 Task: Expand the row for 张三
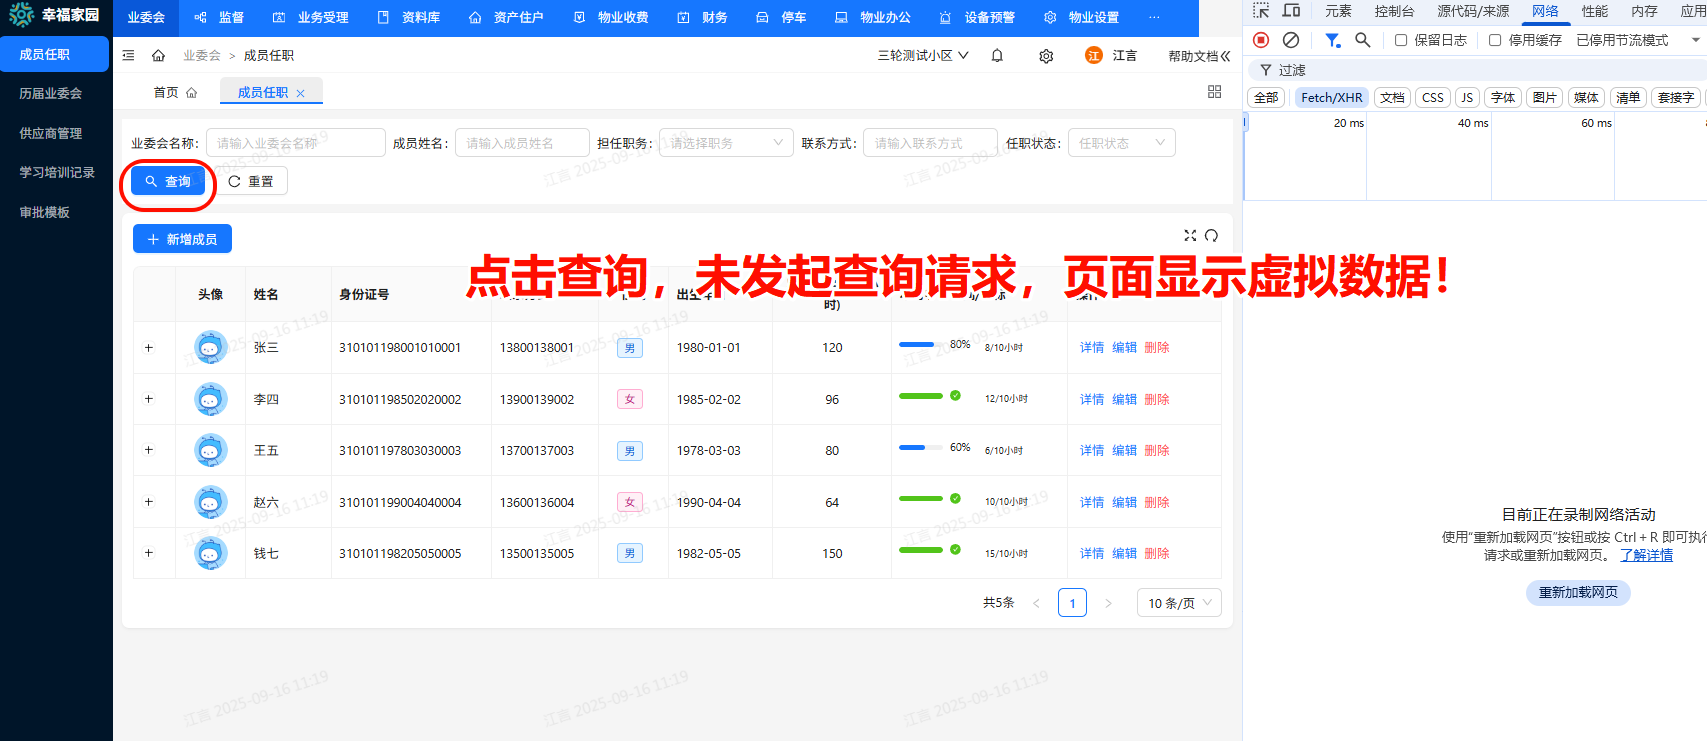pyautogui.click(x=149, y=348)
